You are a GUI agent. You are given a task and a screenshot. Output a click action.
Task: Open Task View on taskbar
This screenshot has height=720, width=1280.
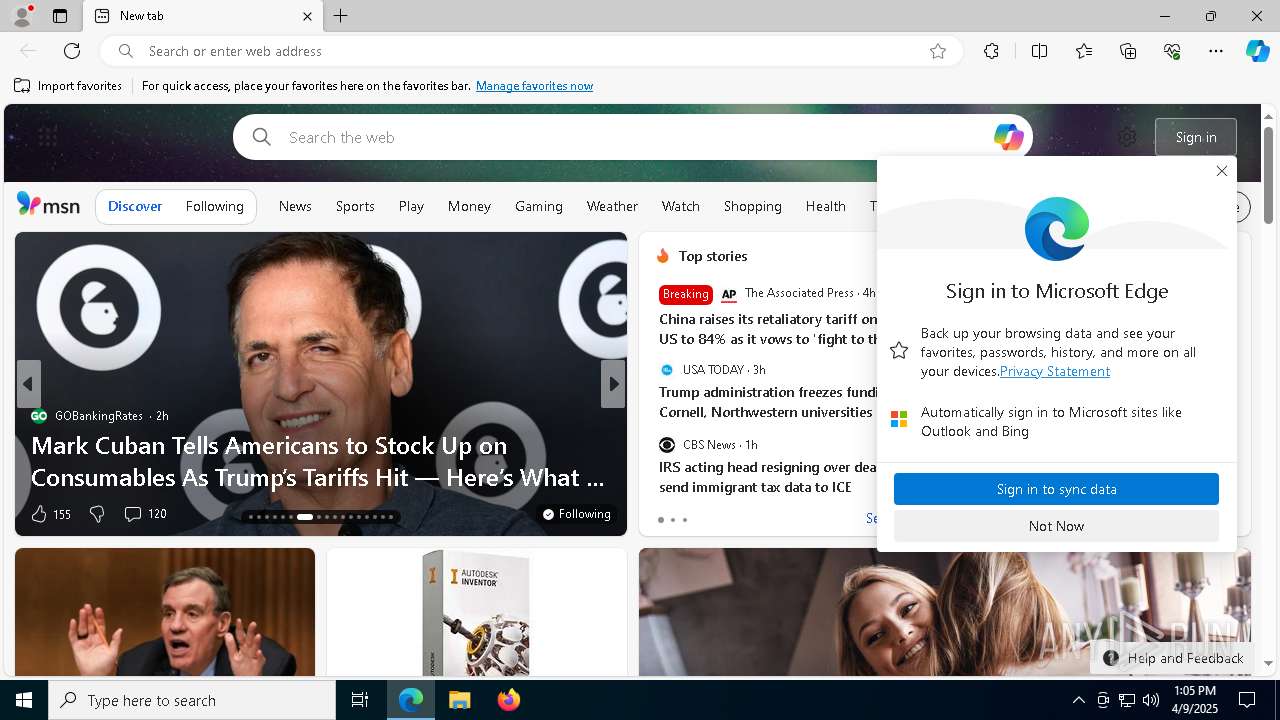pyautogui.click(x=360, y=700)
